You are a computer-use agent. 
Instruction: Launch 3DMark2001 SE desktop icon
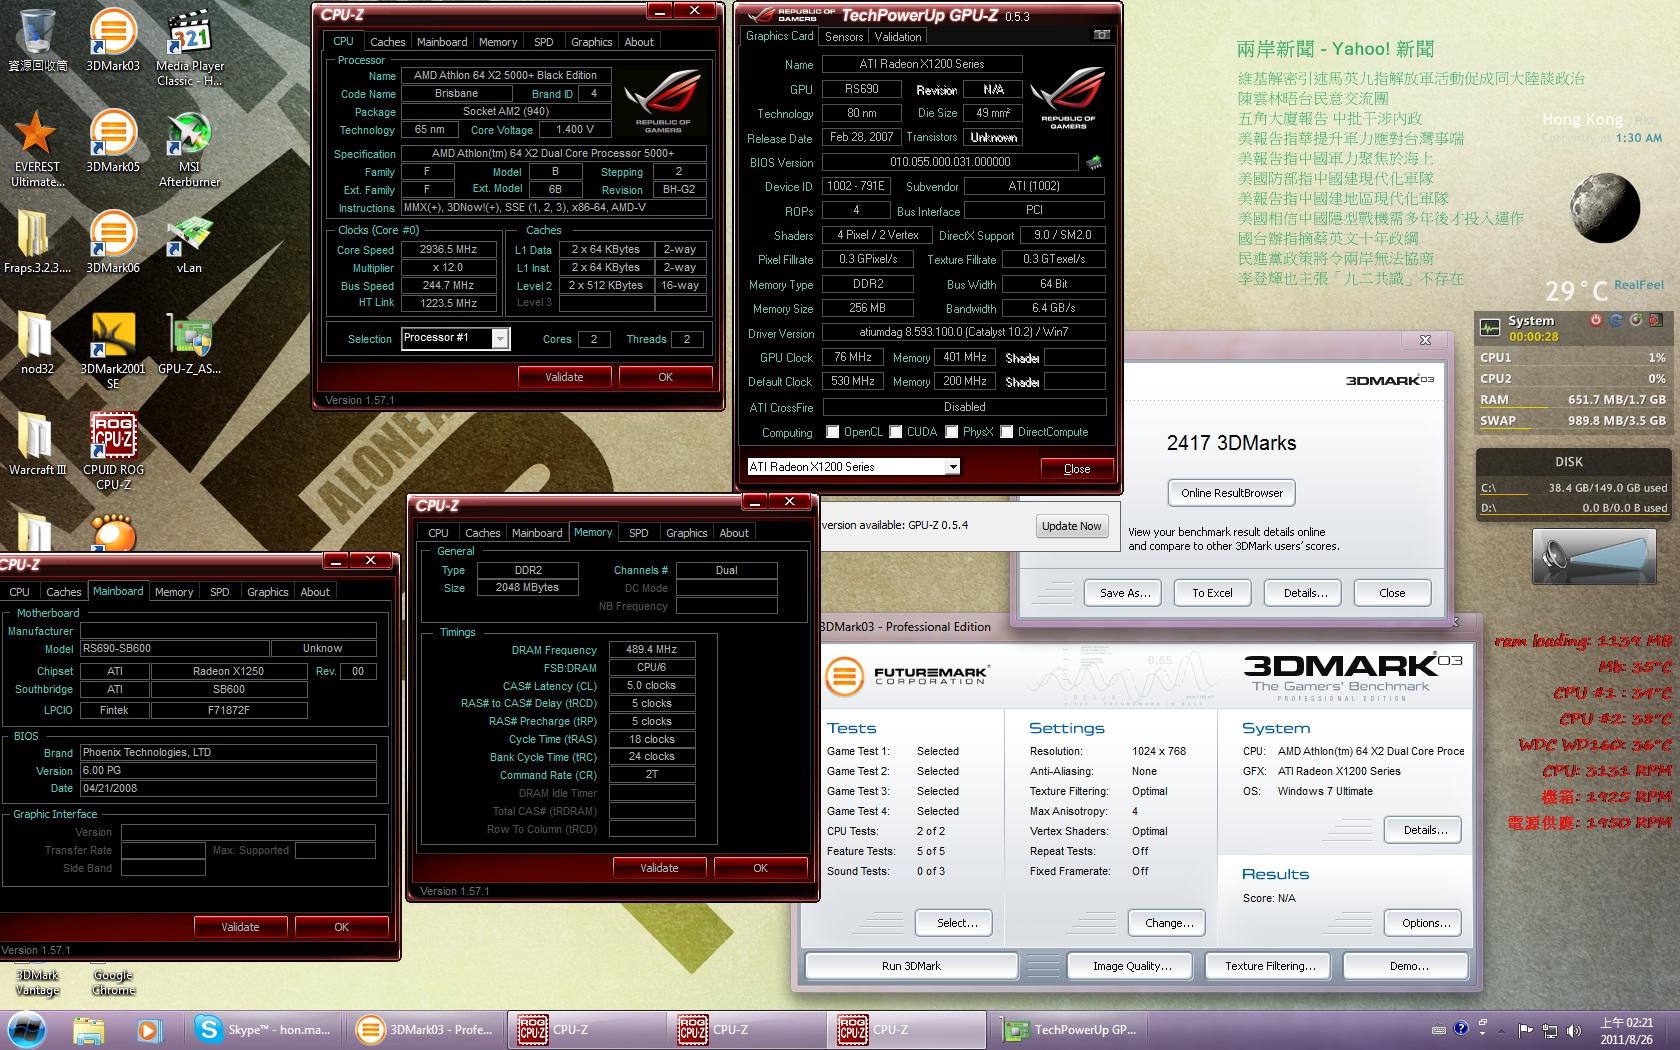113,350
